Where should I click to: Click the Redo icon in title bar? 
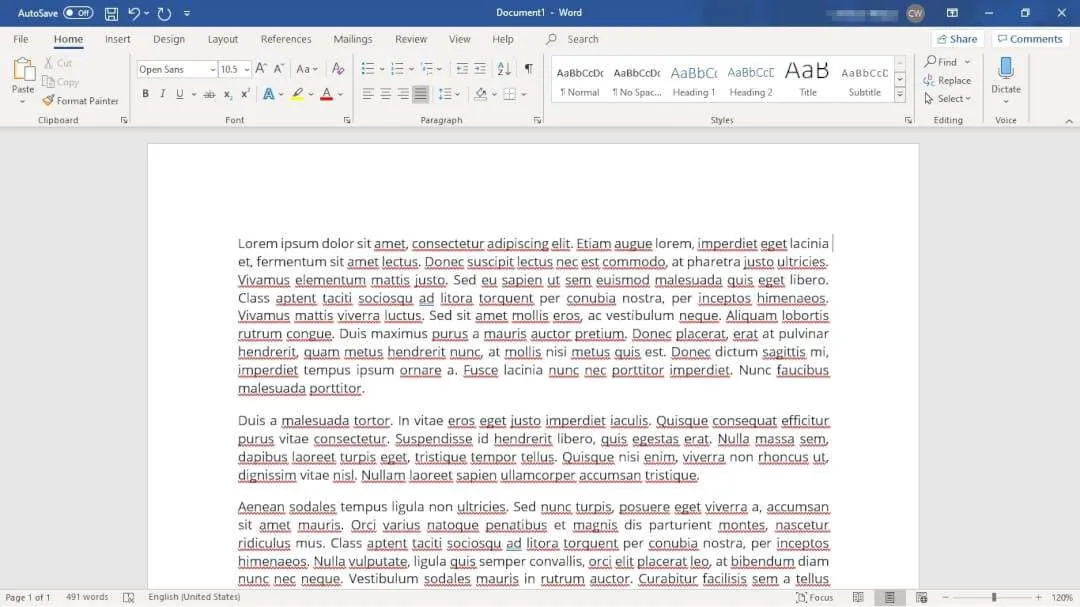[164, 13]
